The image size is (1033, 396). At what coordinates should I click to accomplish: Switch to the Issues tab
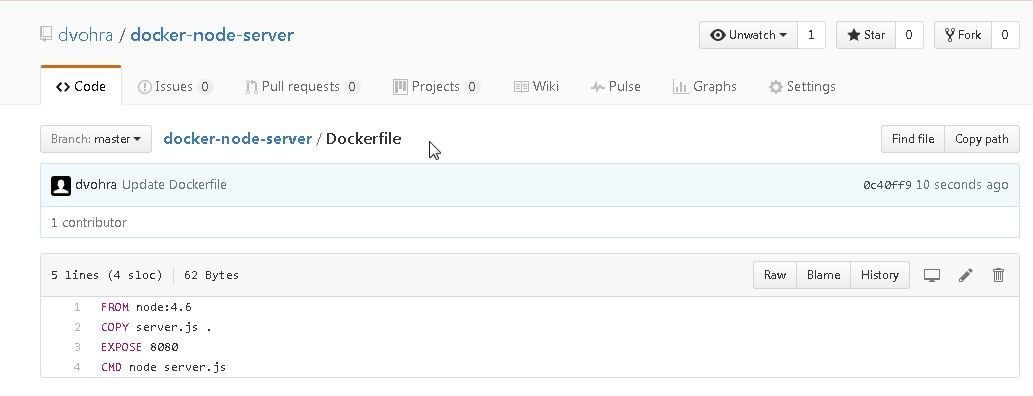coord(175,86)
